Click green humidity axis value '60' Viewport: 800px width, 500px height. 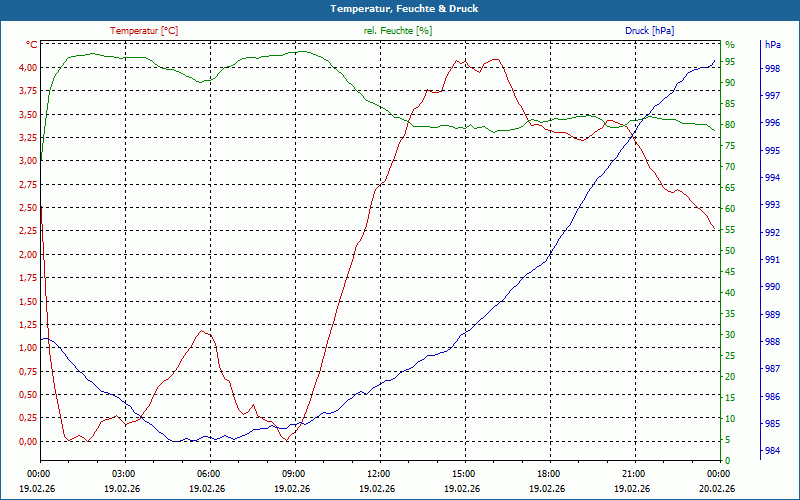(730, 209)
